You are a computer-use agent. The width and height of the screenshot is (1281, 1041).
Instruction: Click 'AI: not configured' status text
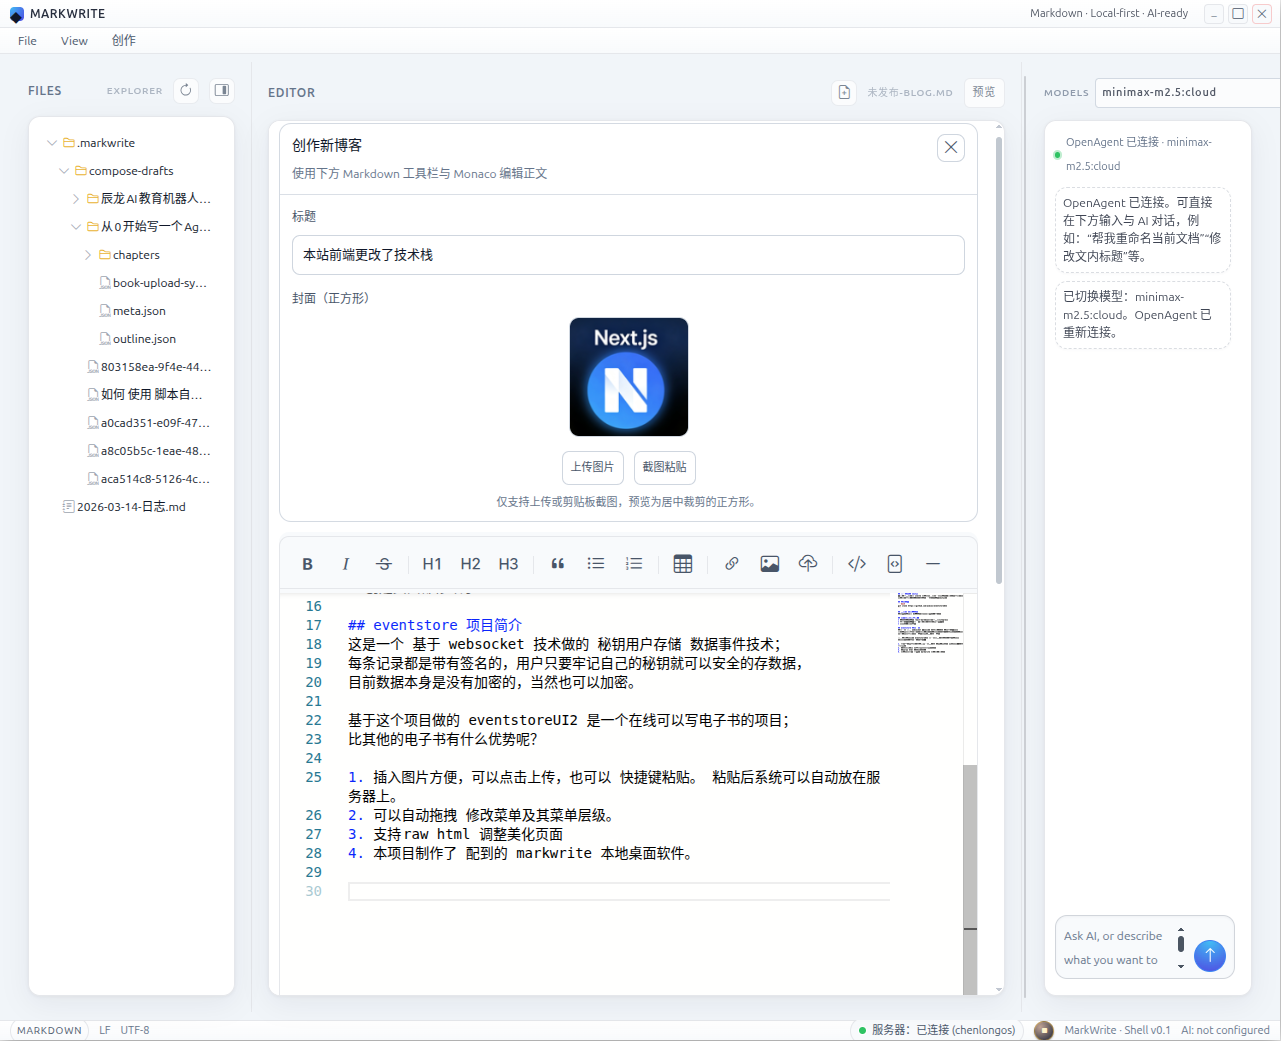click(x=1225, y=1030)
